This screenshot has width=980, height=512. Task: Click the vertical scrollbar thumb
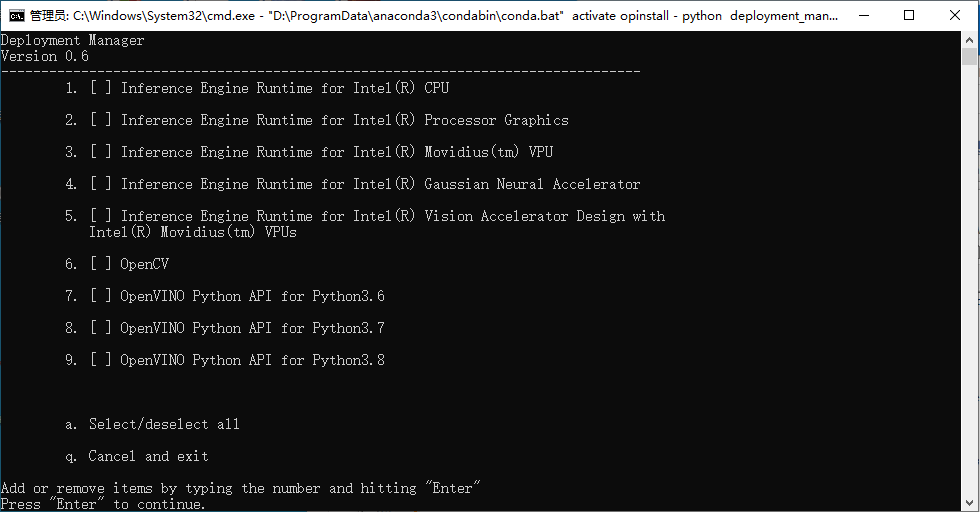(969, 56)
